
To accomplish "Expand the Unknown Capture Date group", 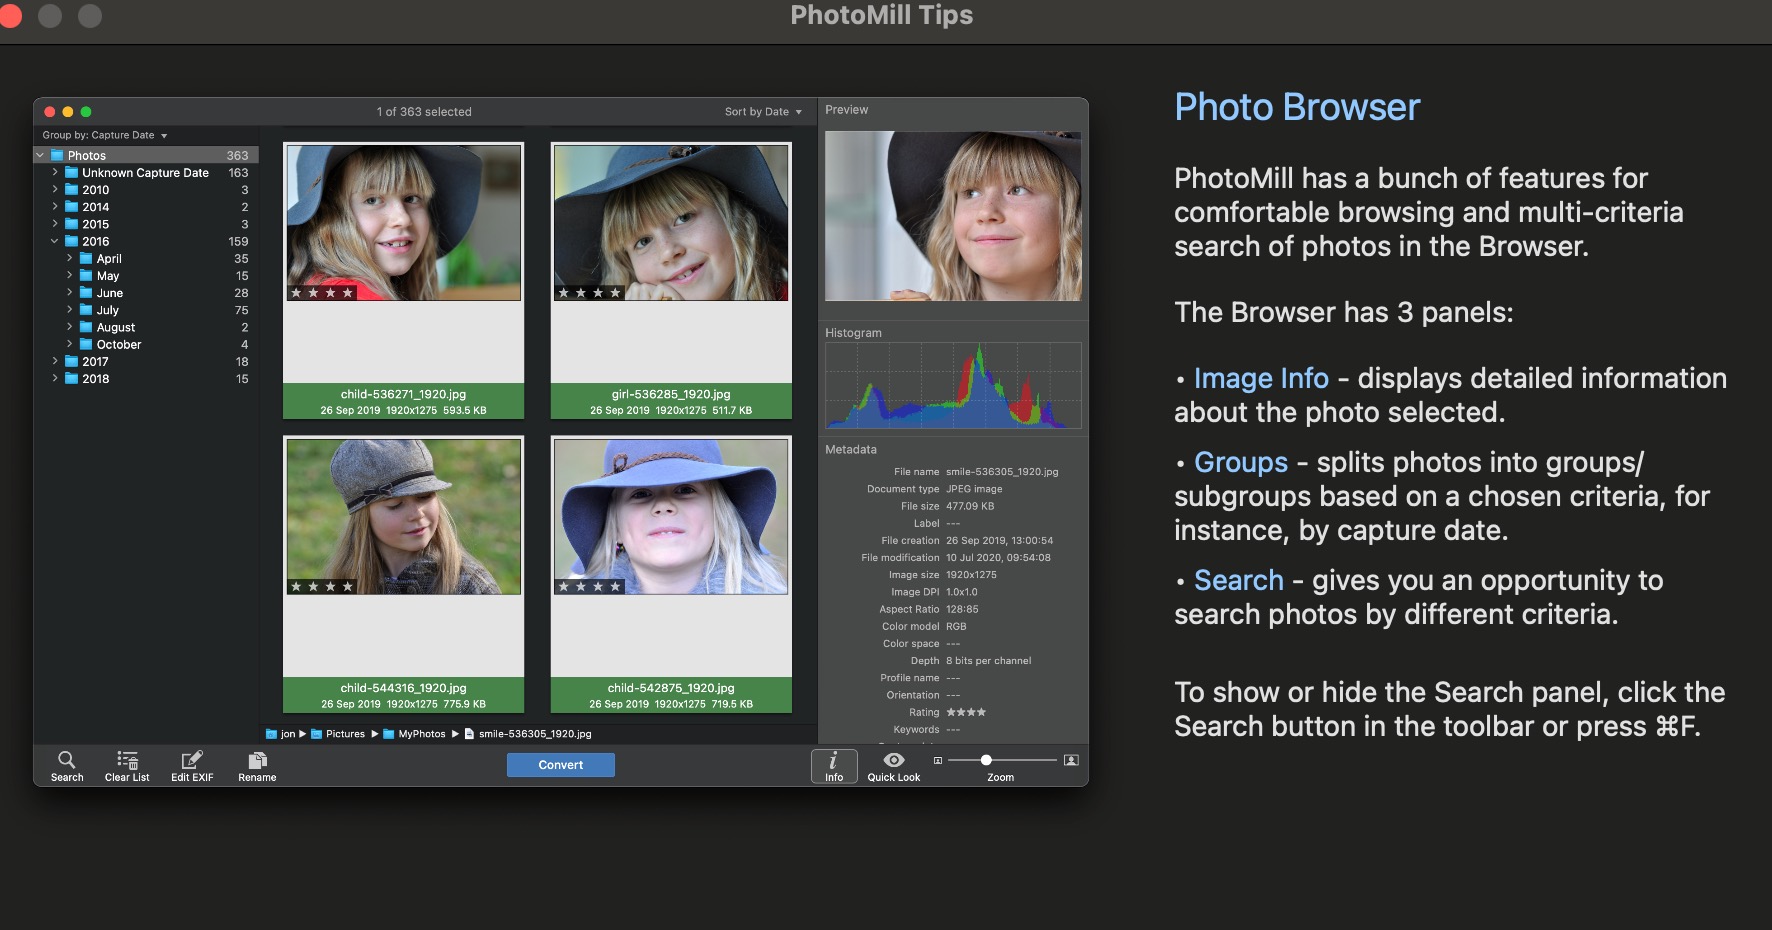I will point(55,173).
